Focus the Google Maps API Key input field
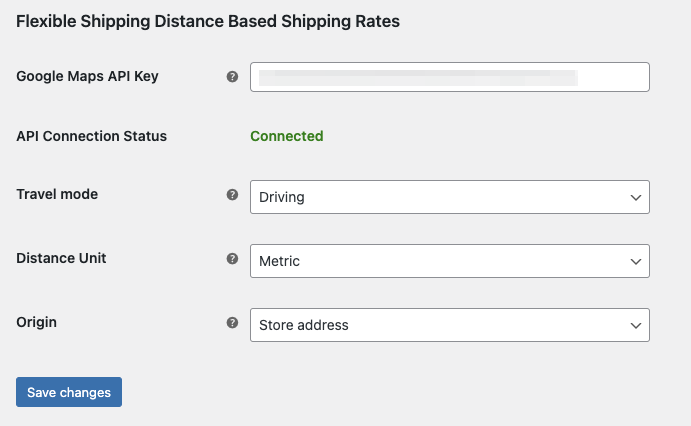 (450, 77)
